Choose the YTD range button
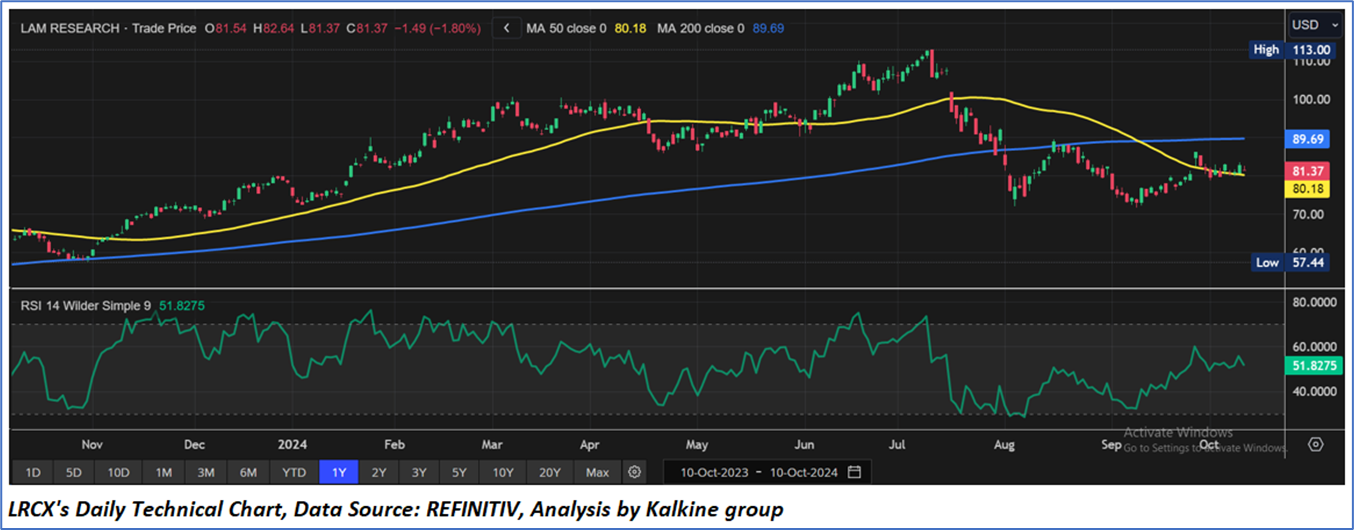1354x530 pixels. (294, 471)
